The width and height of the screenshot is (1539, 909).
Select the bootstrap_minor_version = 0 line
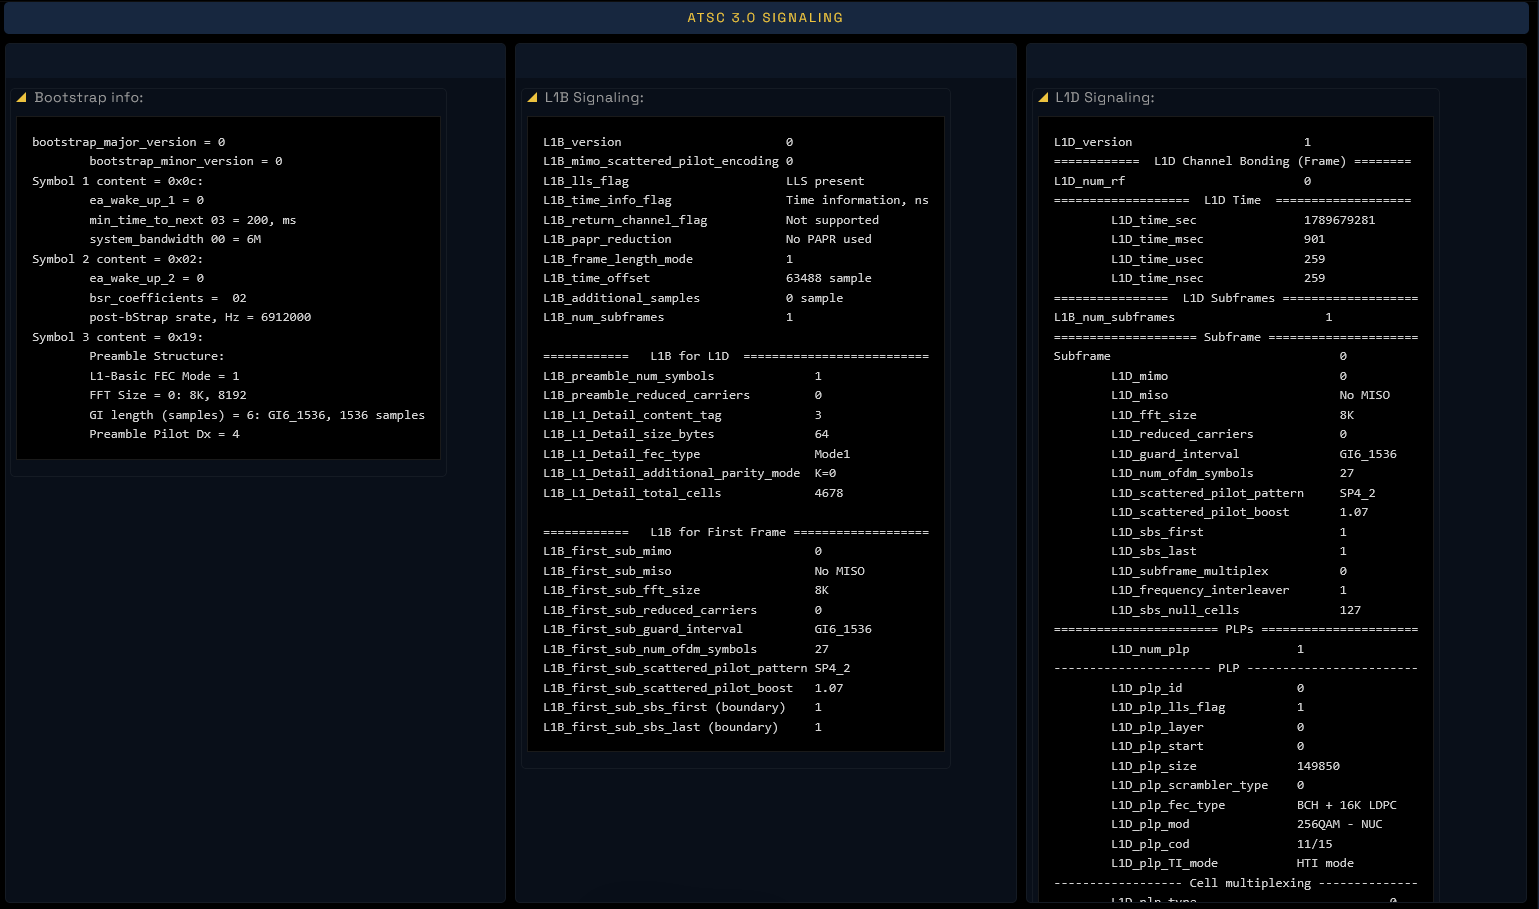pyautogui.click(x=186, y=161)
